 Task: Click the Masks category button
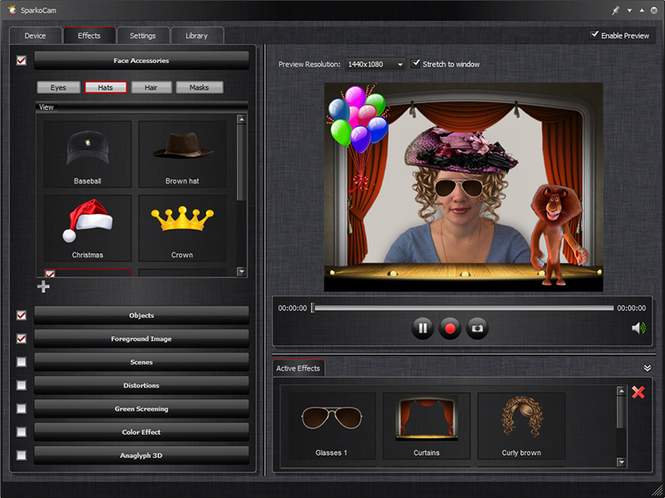[x=199, y=88]
